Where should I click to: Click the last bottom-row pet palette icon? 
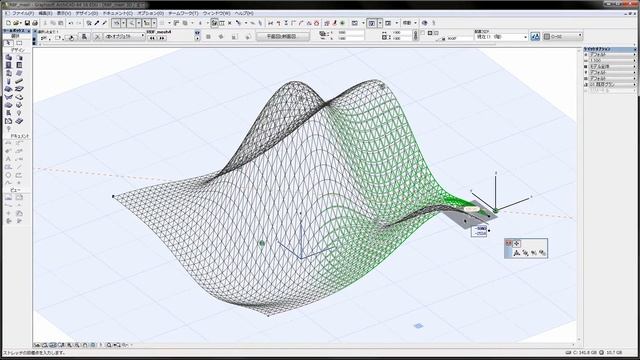542,253
